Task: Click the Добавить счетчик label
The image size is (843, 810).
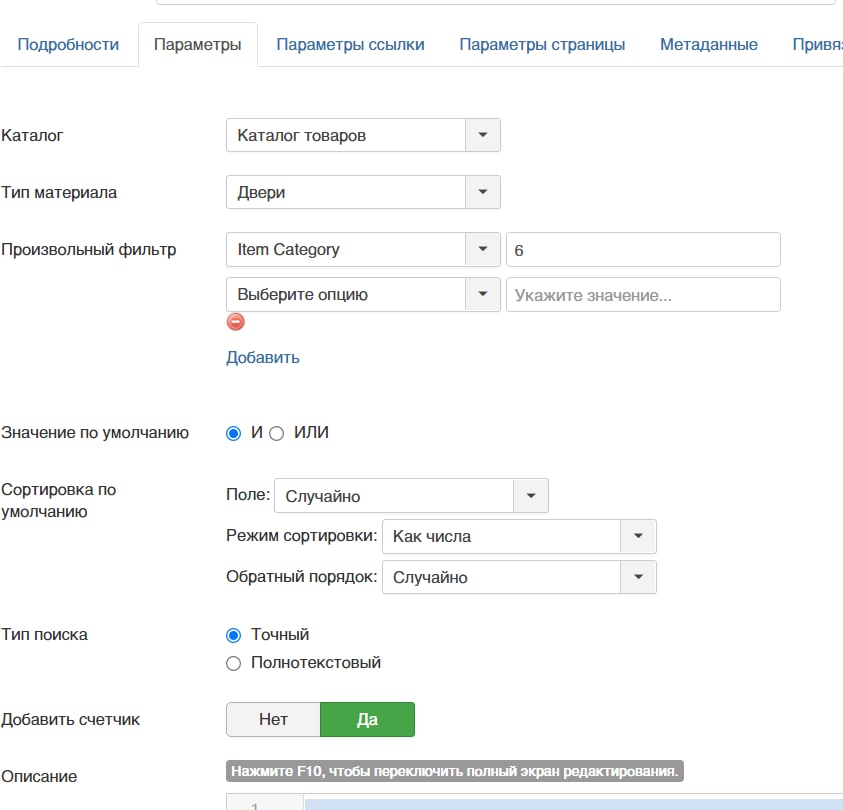Action: coord(70,719)
